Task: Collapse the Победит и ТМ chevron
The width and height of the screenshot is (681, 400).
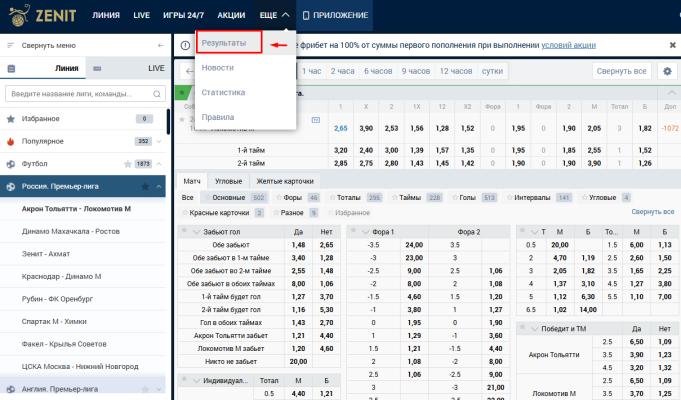Action: pyautogui.click(x=535, y=329)
